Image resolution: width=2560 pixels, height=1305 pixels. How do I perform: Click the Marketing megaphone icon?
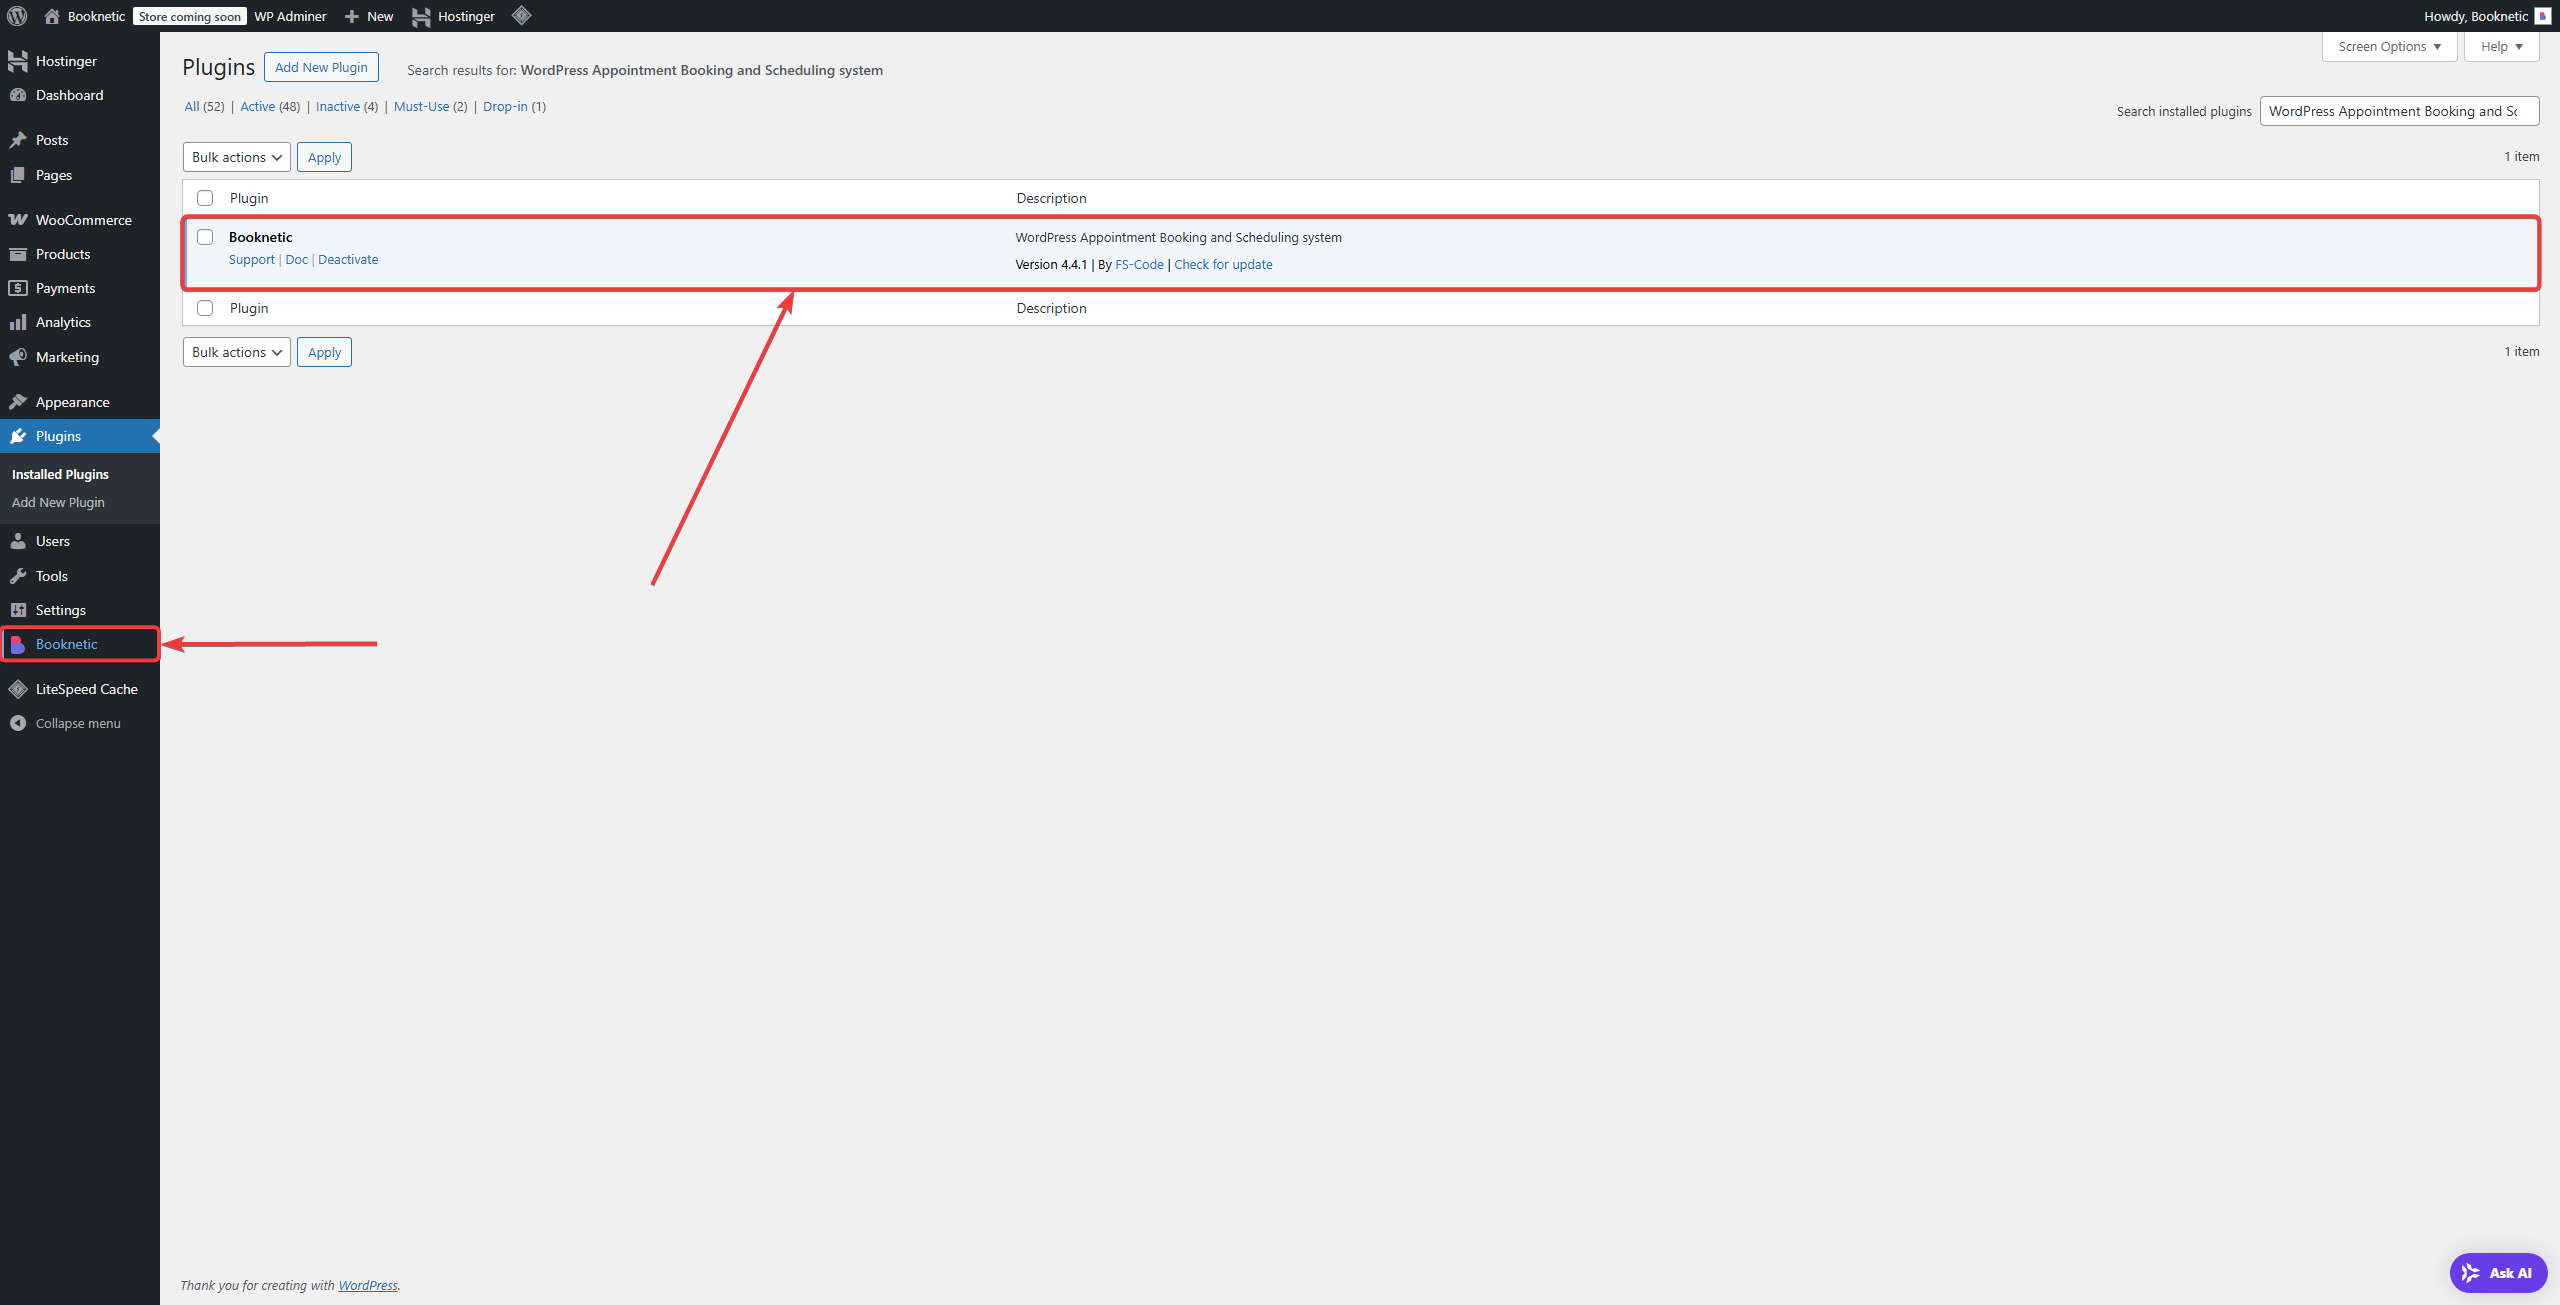18,357
